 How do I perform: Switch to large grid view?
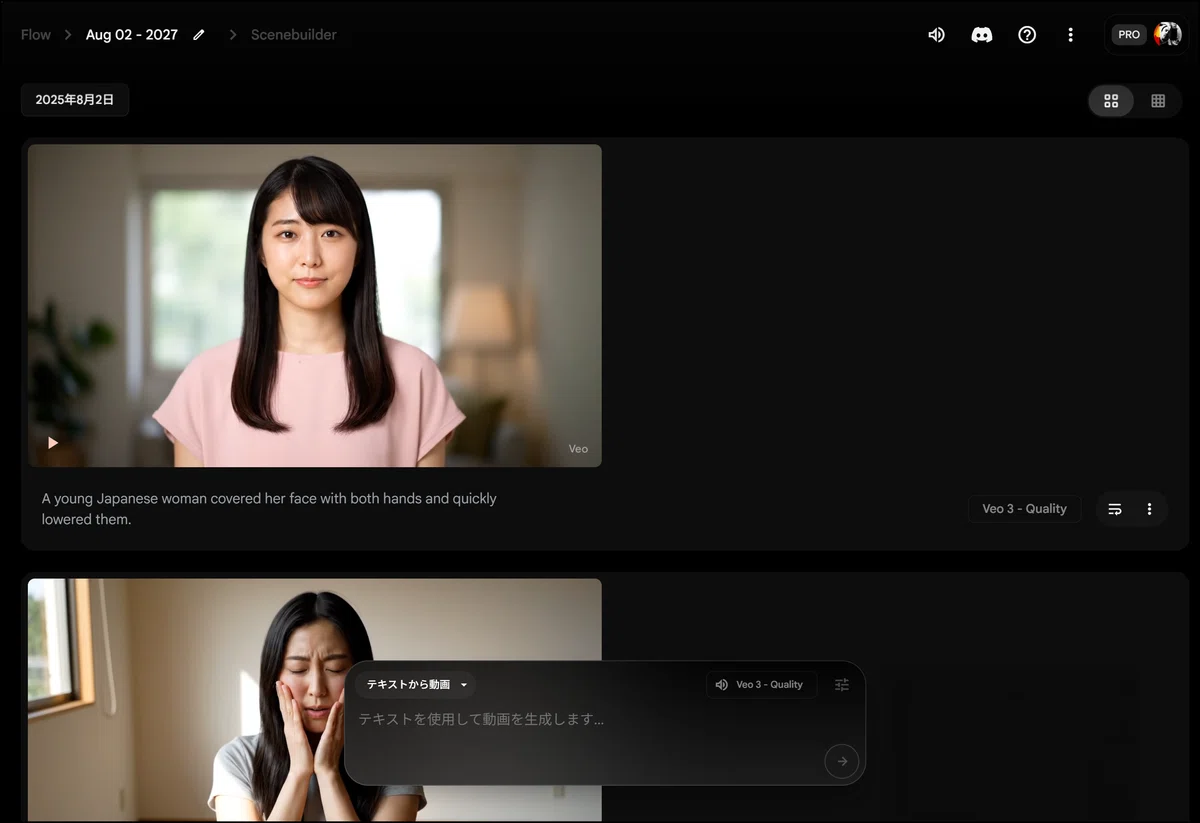[1111, 101]
